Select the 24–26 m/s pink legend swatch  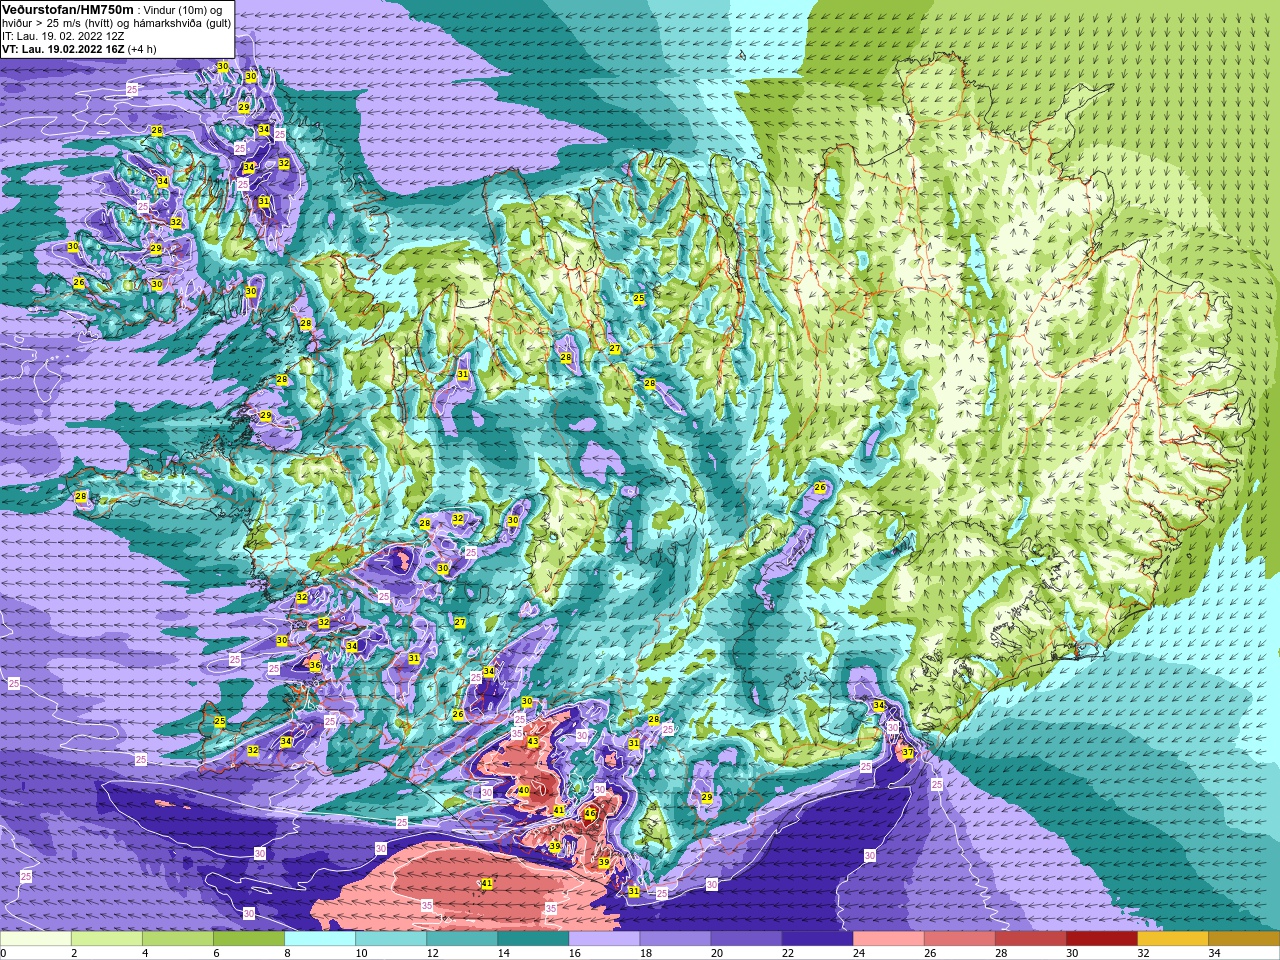[x=888, y=939]
